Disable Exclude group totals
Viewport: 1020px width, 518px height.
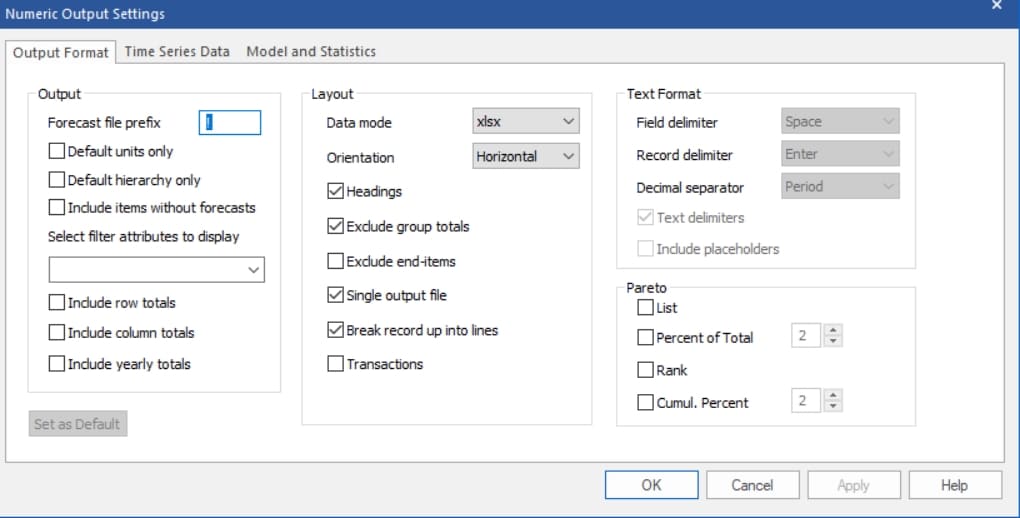[x=336, y=226]
